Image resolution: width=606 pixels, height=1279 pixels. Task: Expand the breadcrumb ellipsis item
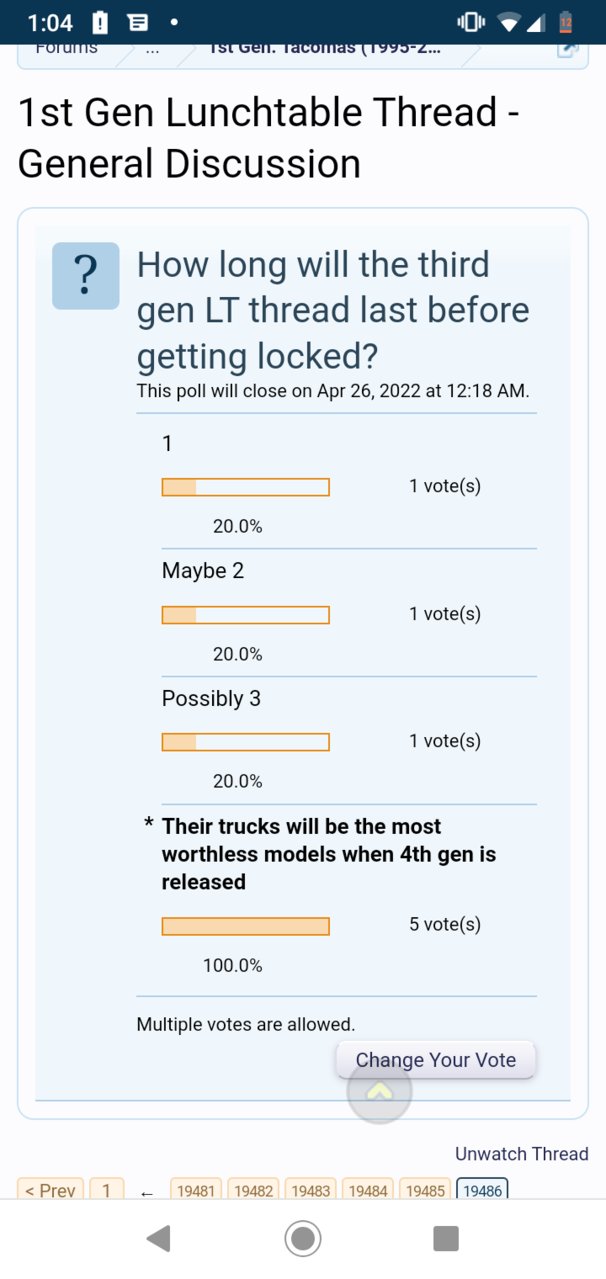tap(146, 47)
